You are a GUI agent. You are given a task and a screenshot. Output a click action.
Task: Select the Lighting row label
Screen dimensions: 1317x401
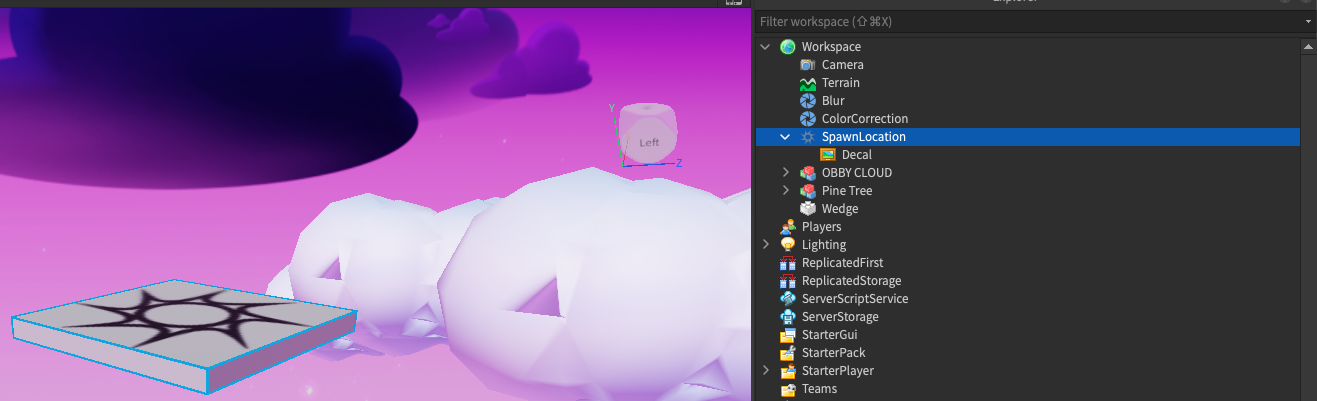[824, 245]
